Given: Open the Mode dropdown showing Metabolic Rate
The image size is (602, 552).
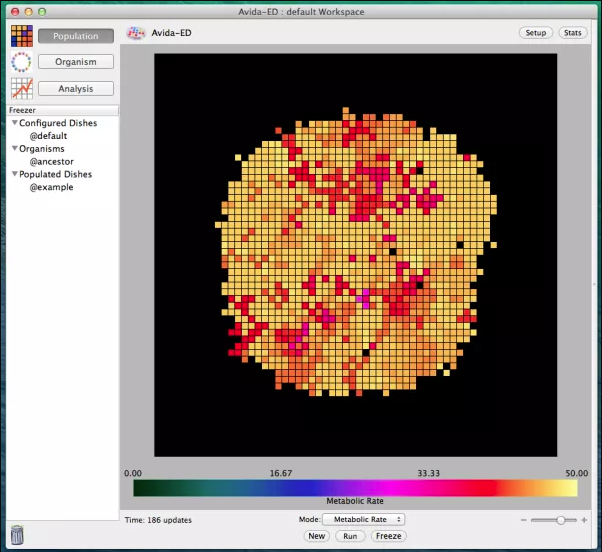Looking at the screenshot, I should pyautogui.click(x=364, y=520).
